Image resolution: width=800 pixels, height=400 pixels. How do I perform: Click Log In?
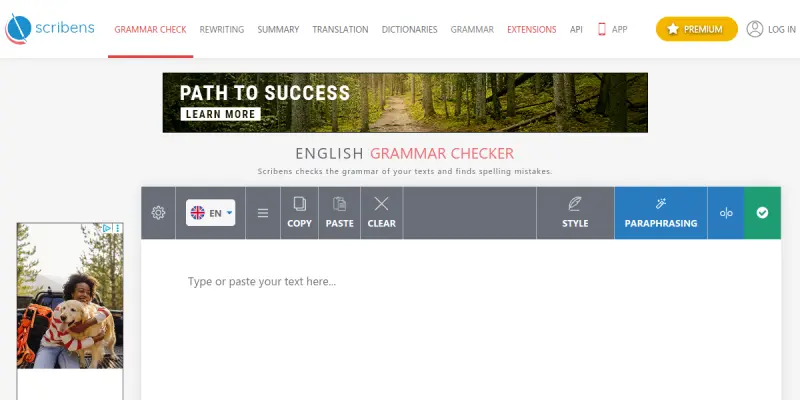point(782,30)
